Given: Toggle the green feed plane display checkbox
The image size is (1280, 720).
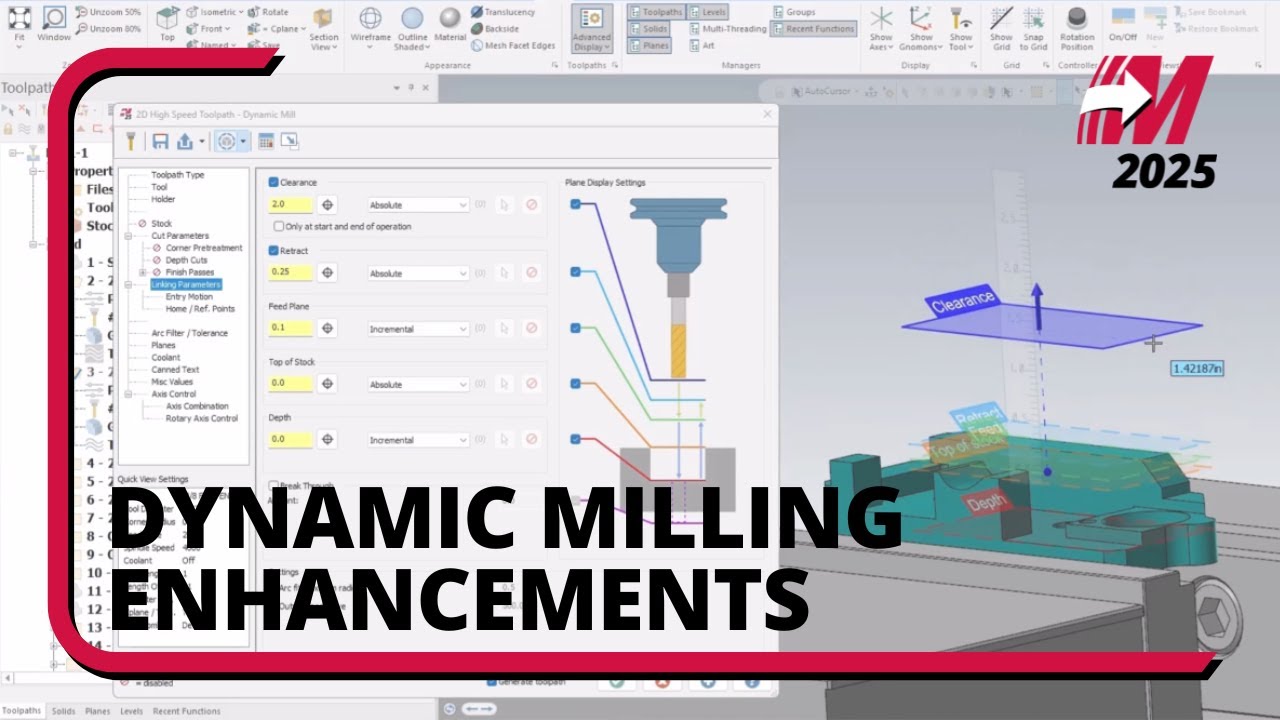Looking at the screenshot, I should point(576,328).
